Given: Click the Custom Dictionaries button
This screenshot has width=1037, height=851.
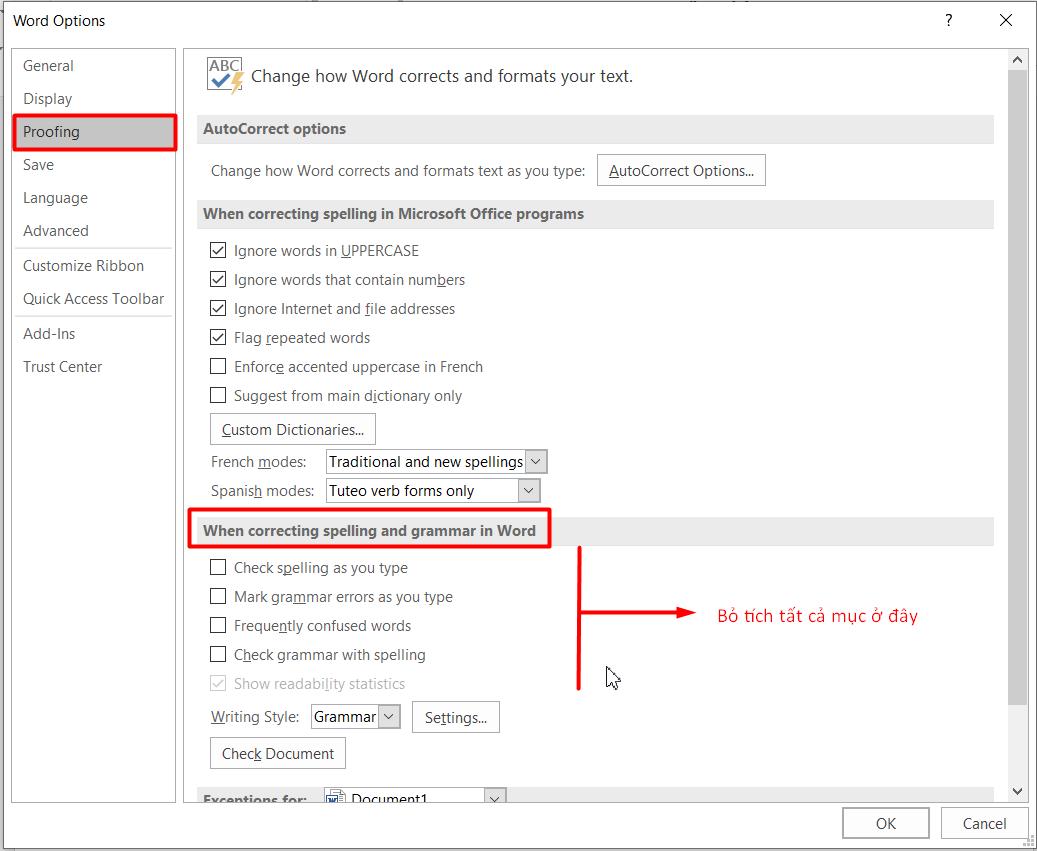Looking at the screenshot, I should click(292, 430).
